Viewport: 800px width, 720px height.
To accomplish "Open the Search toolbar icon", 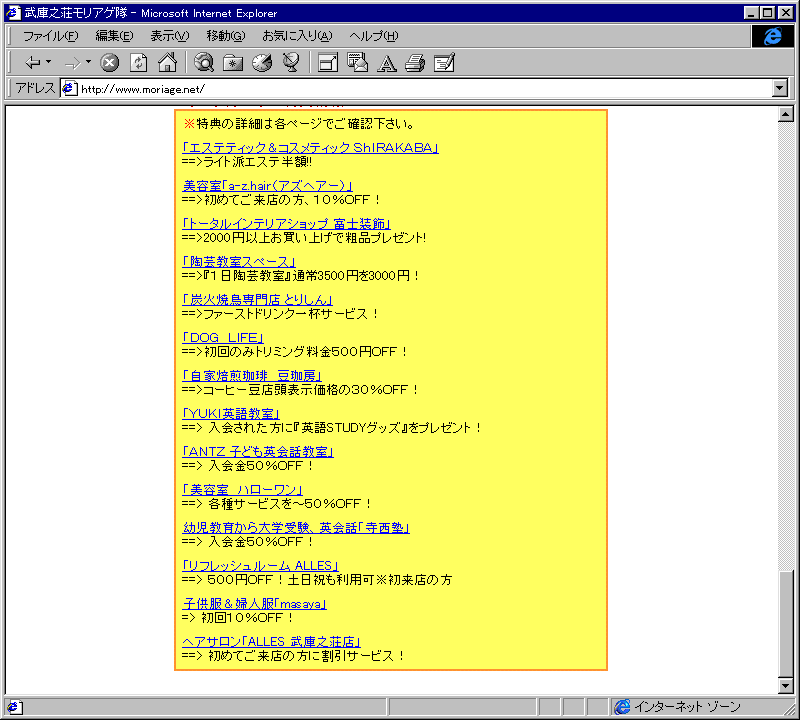I will coord(204,63).
